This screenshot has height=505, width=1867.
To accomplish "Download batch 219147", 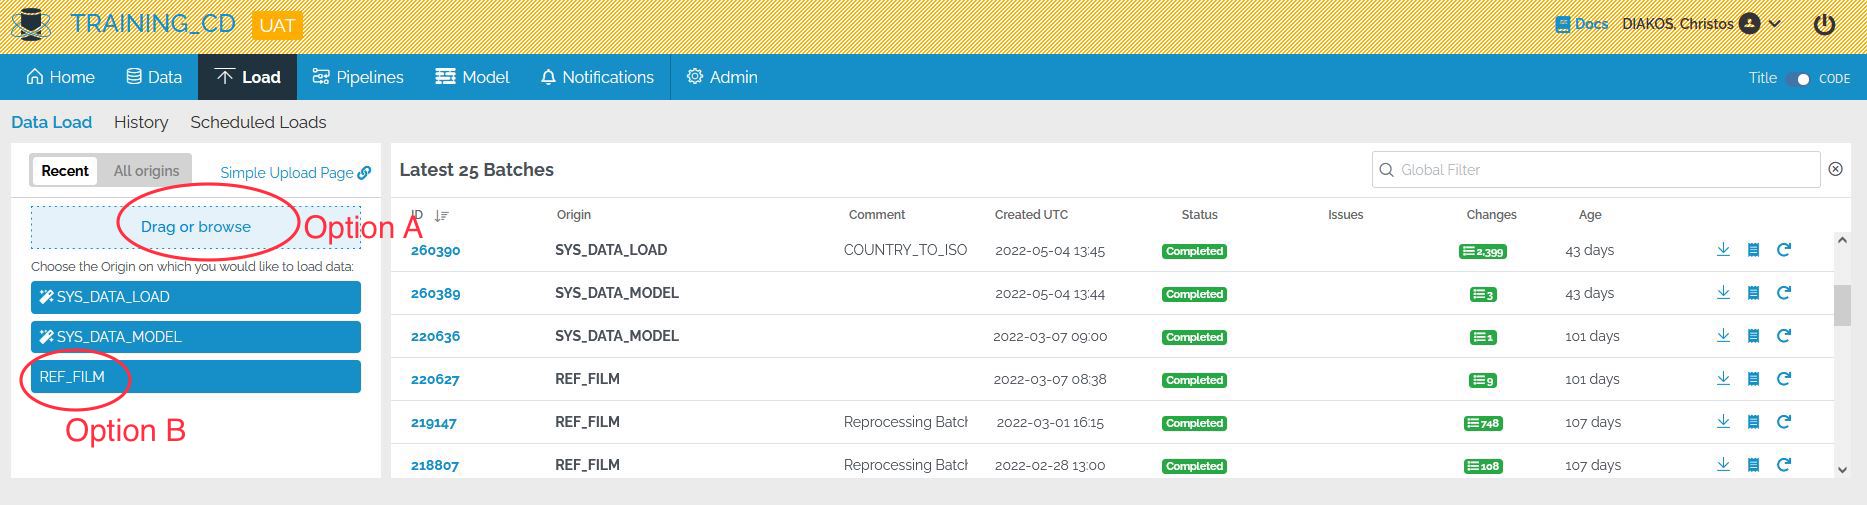I will point(1723,422).
